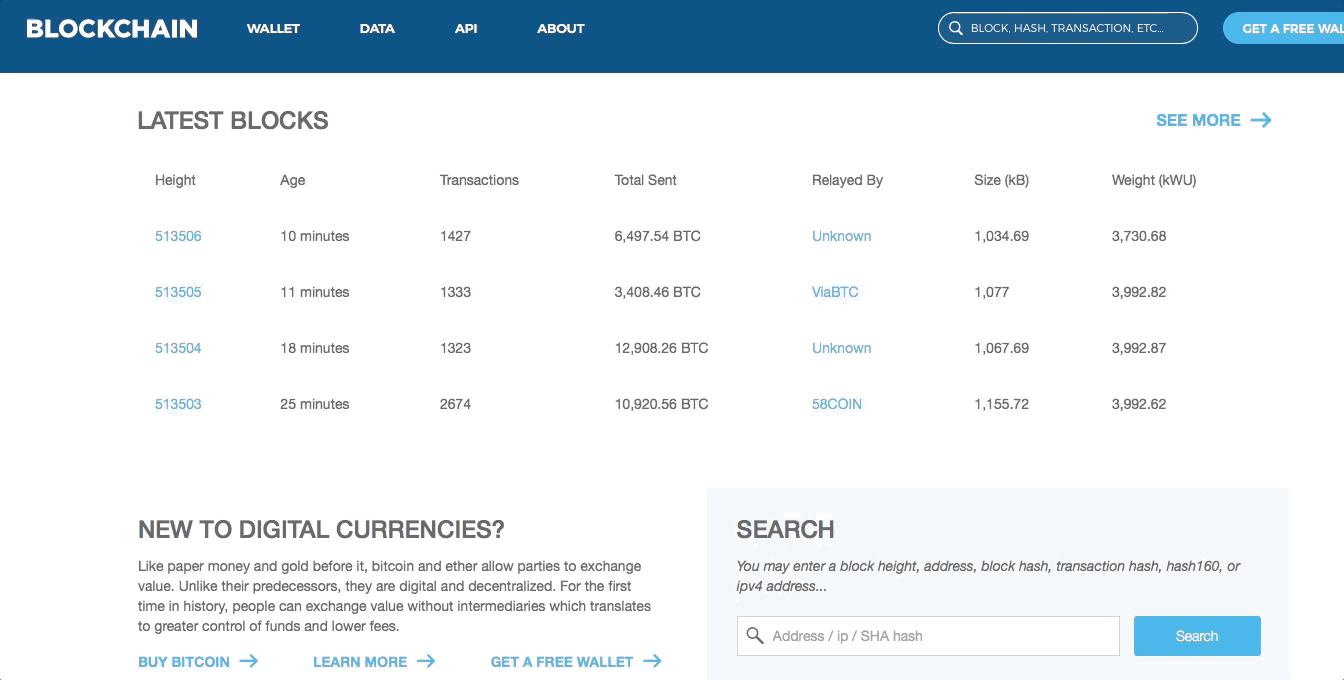Screen dimensions: 1344x680
Task: Click the 6,497.54 BTC total sent value
Action: point(658,236)
